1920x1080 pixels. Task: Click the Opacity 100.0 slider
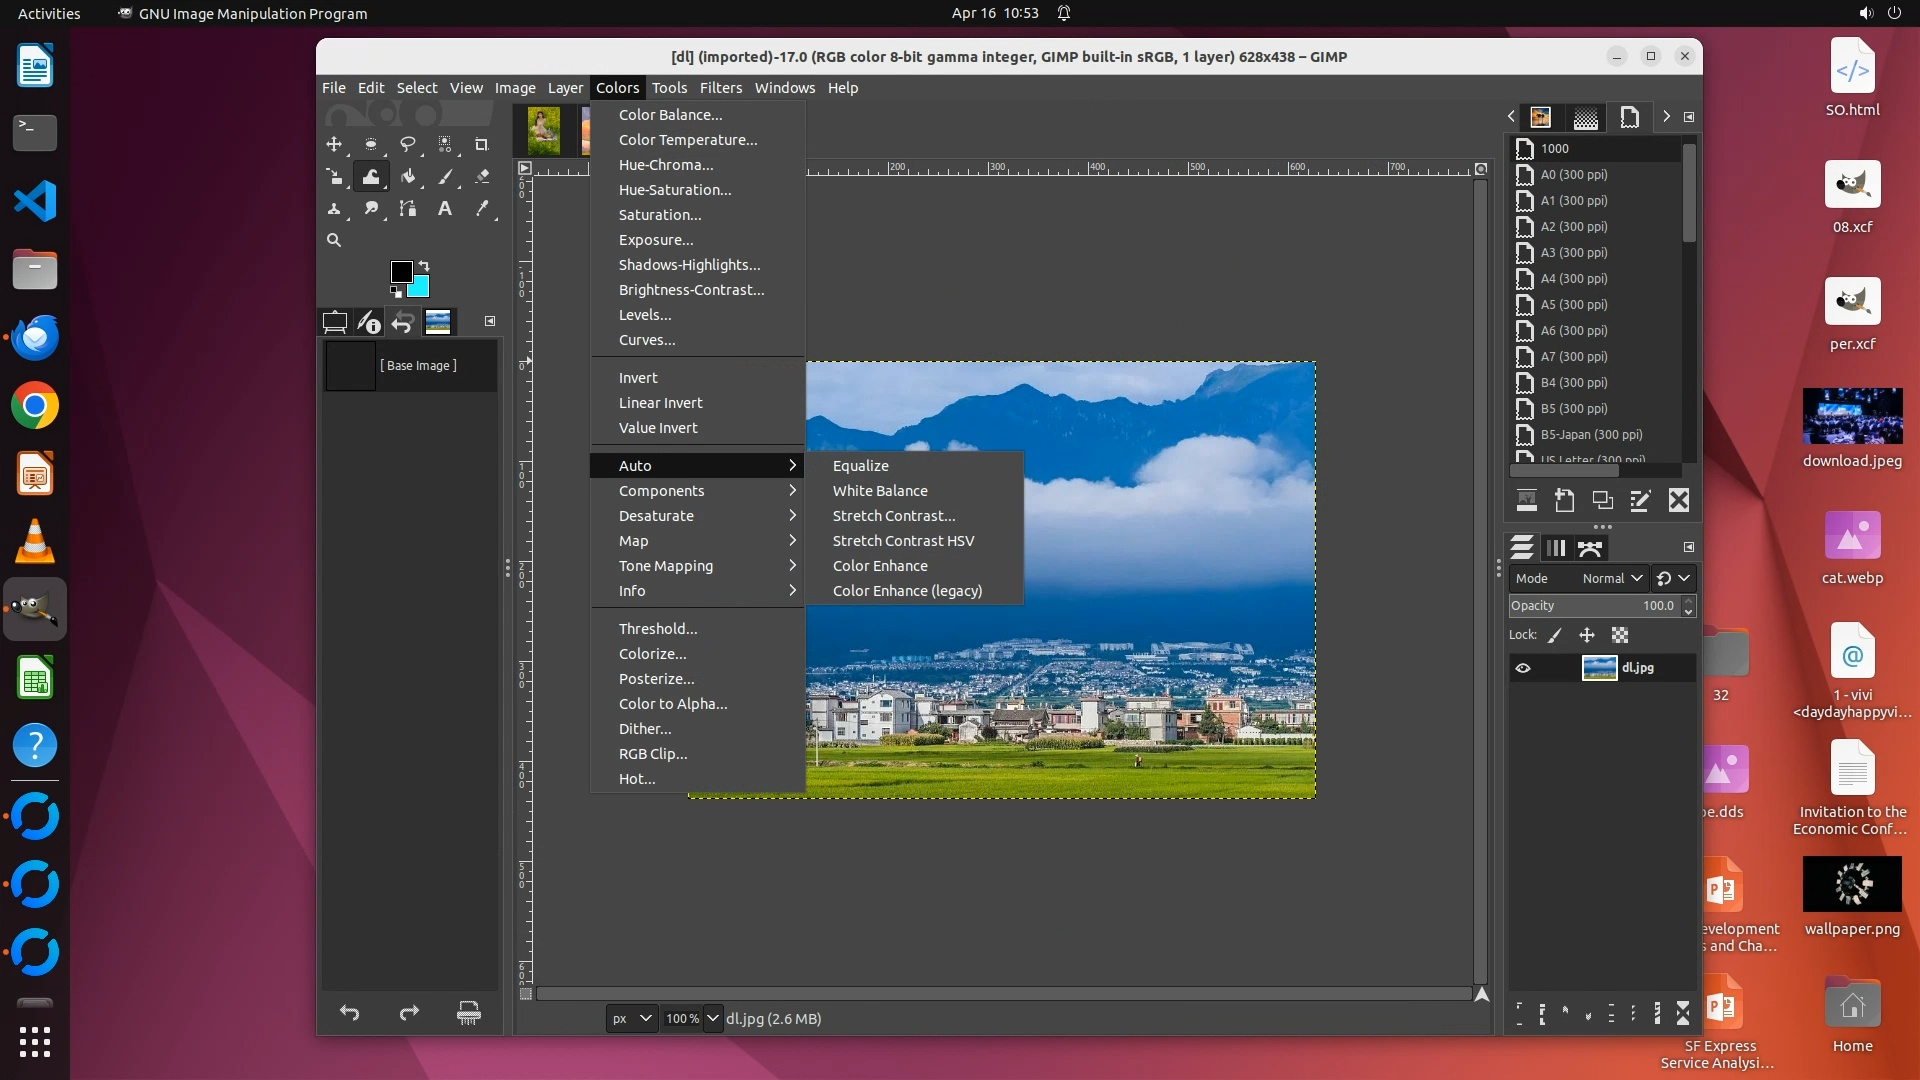(x=1594, y=606)
